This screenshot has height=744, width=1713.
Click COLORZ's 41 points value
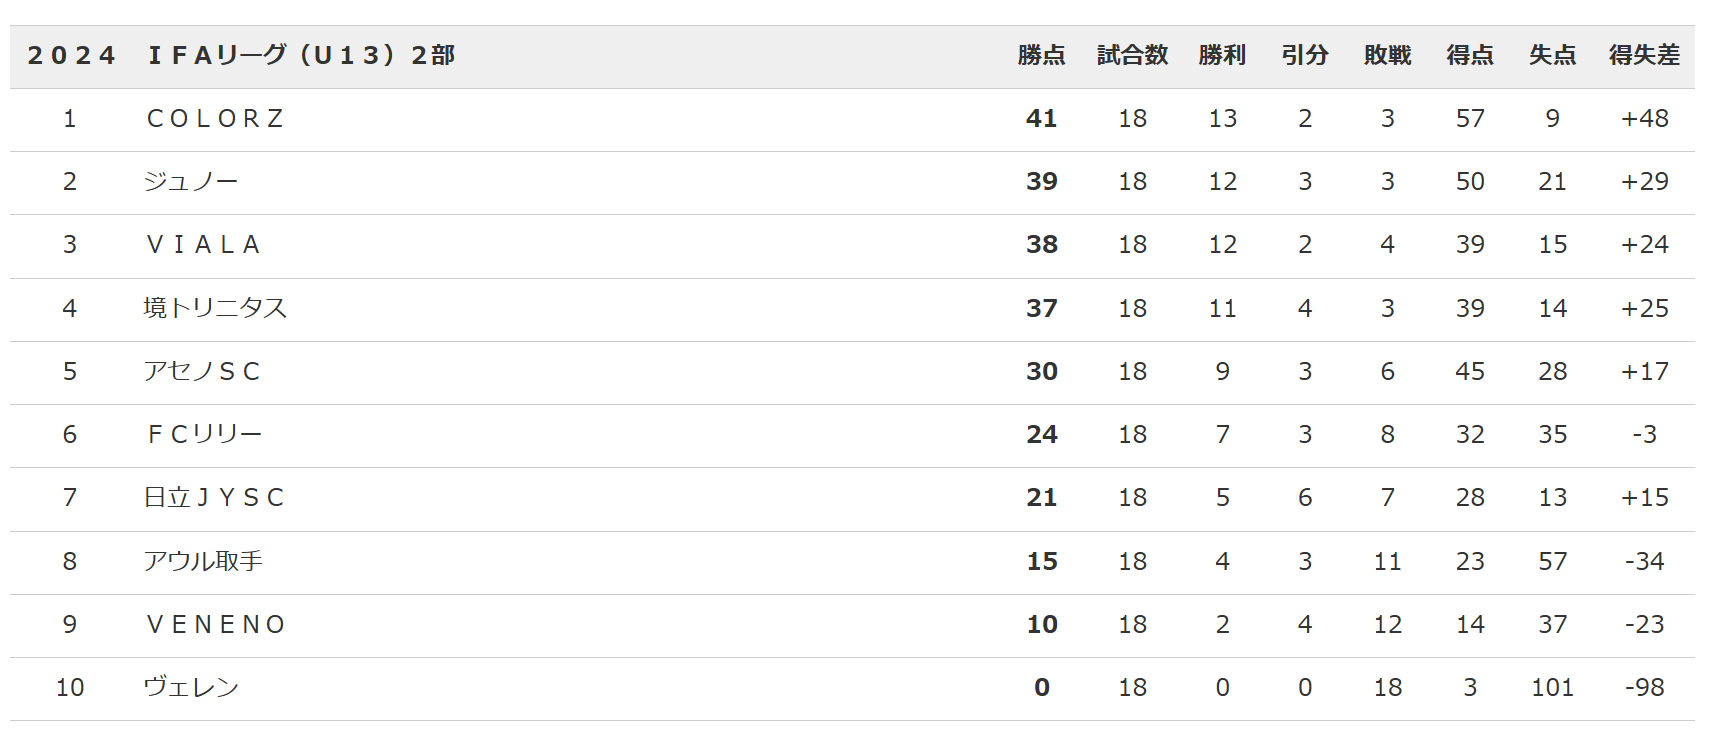coord(1042,119)
